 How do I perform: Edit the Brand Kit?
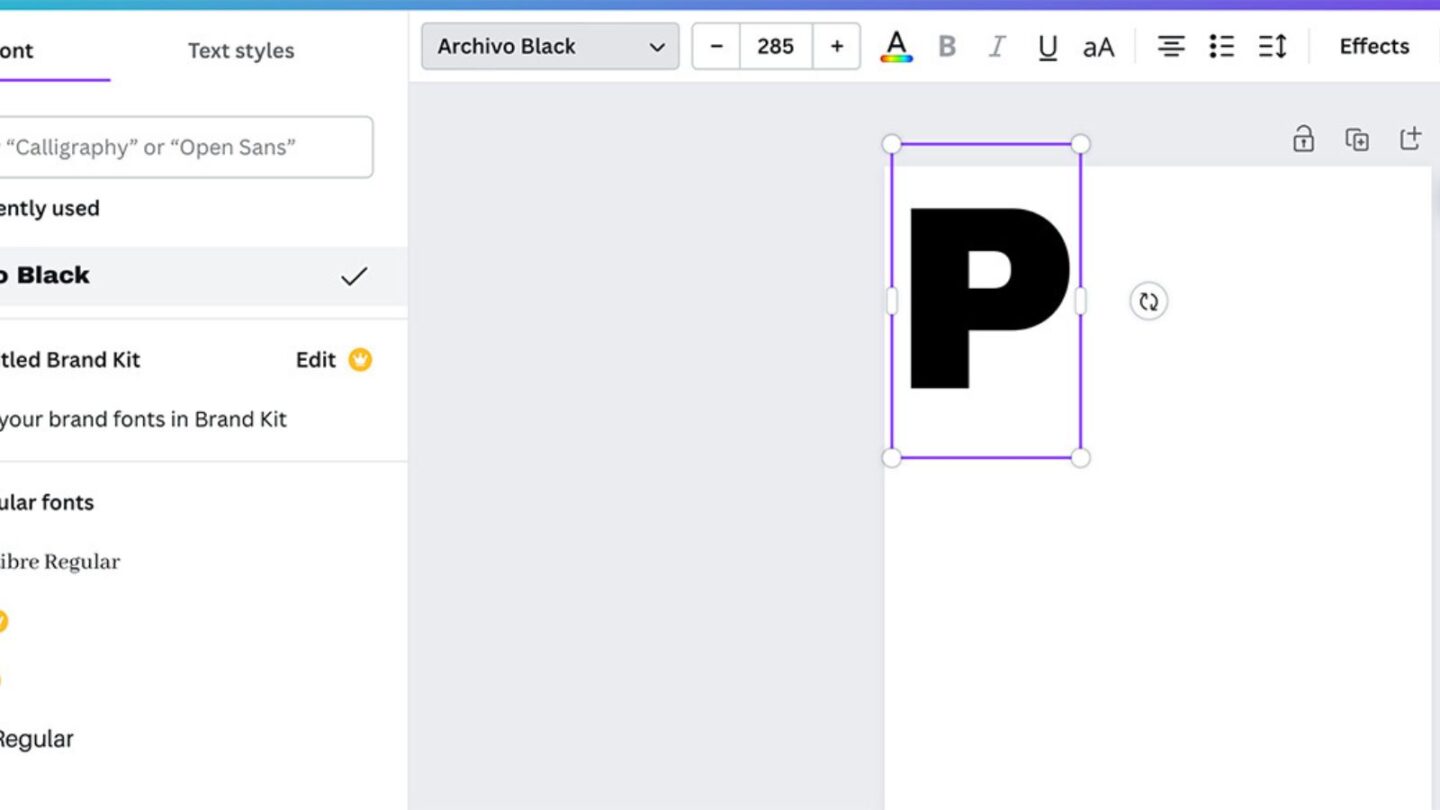click(316, 360)
